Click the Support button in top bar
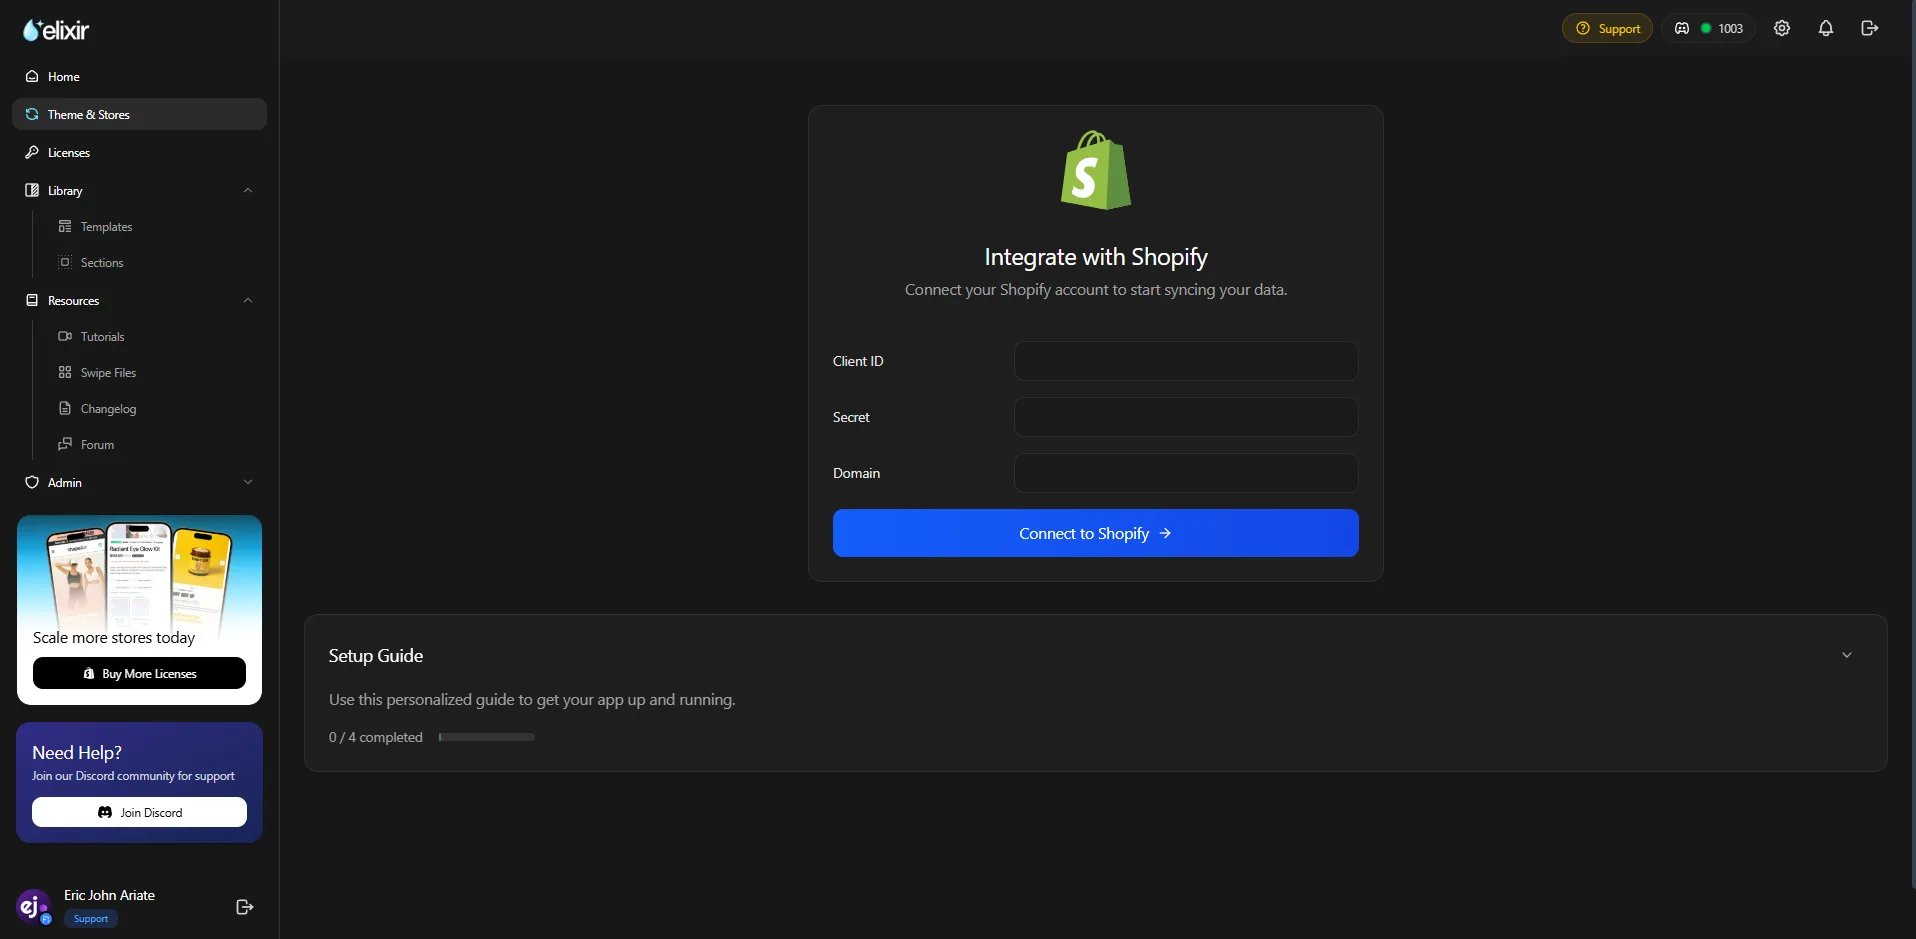Screen dimensions: 1916x939 [x=1607, y=28]
